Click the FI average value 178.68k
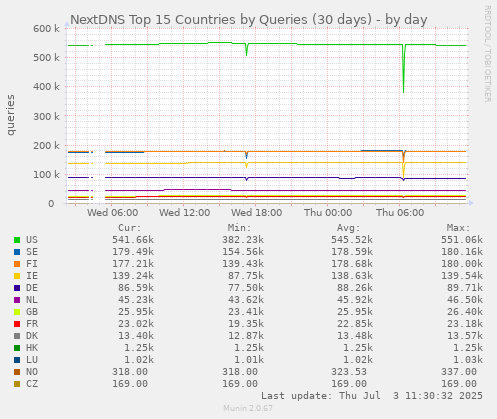The image size is (497, 419). [352, 264]
